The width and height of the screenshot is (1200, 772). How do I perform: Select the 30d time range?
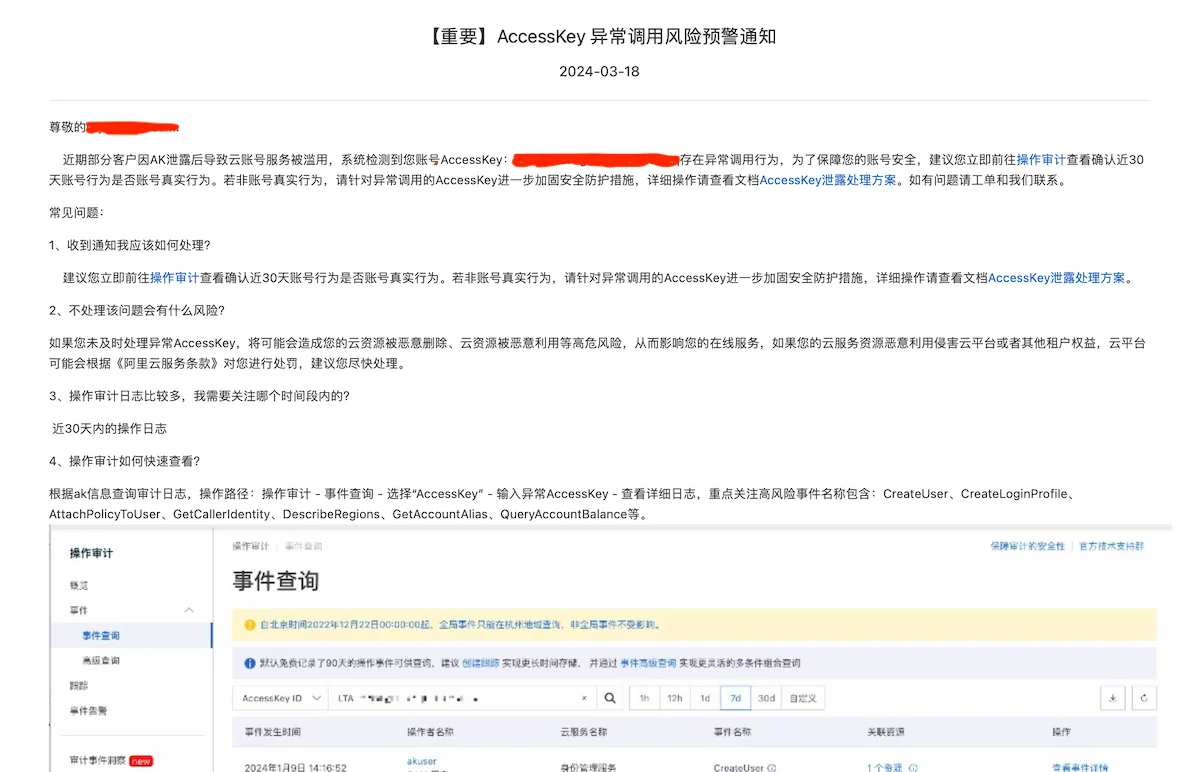(766, 698)
